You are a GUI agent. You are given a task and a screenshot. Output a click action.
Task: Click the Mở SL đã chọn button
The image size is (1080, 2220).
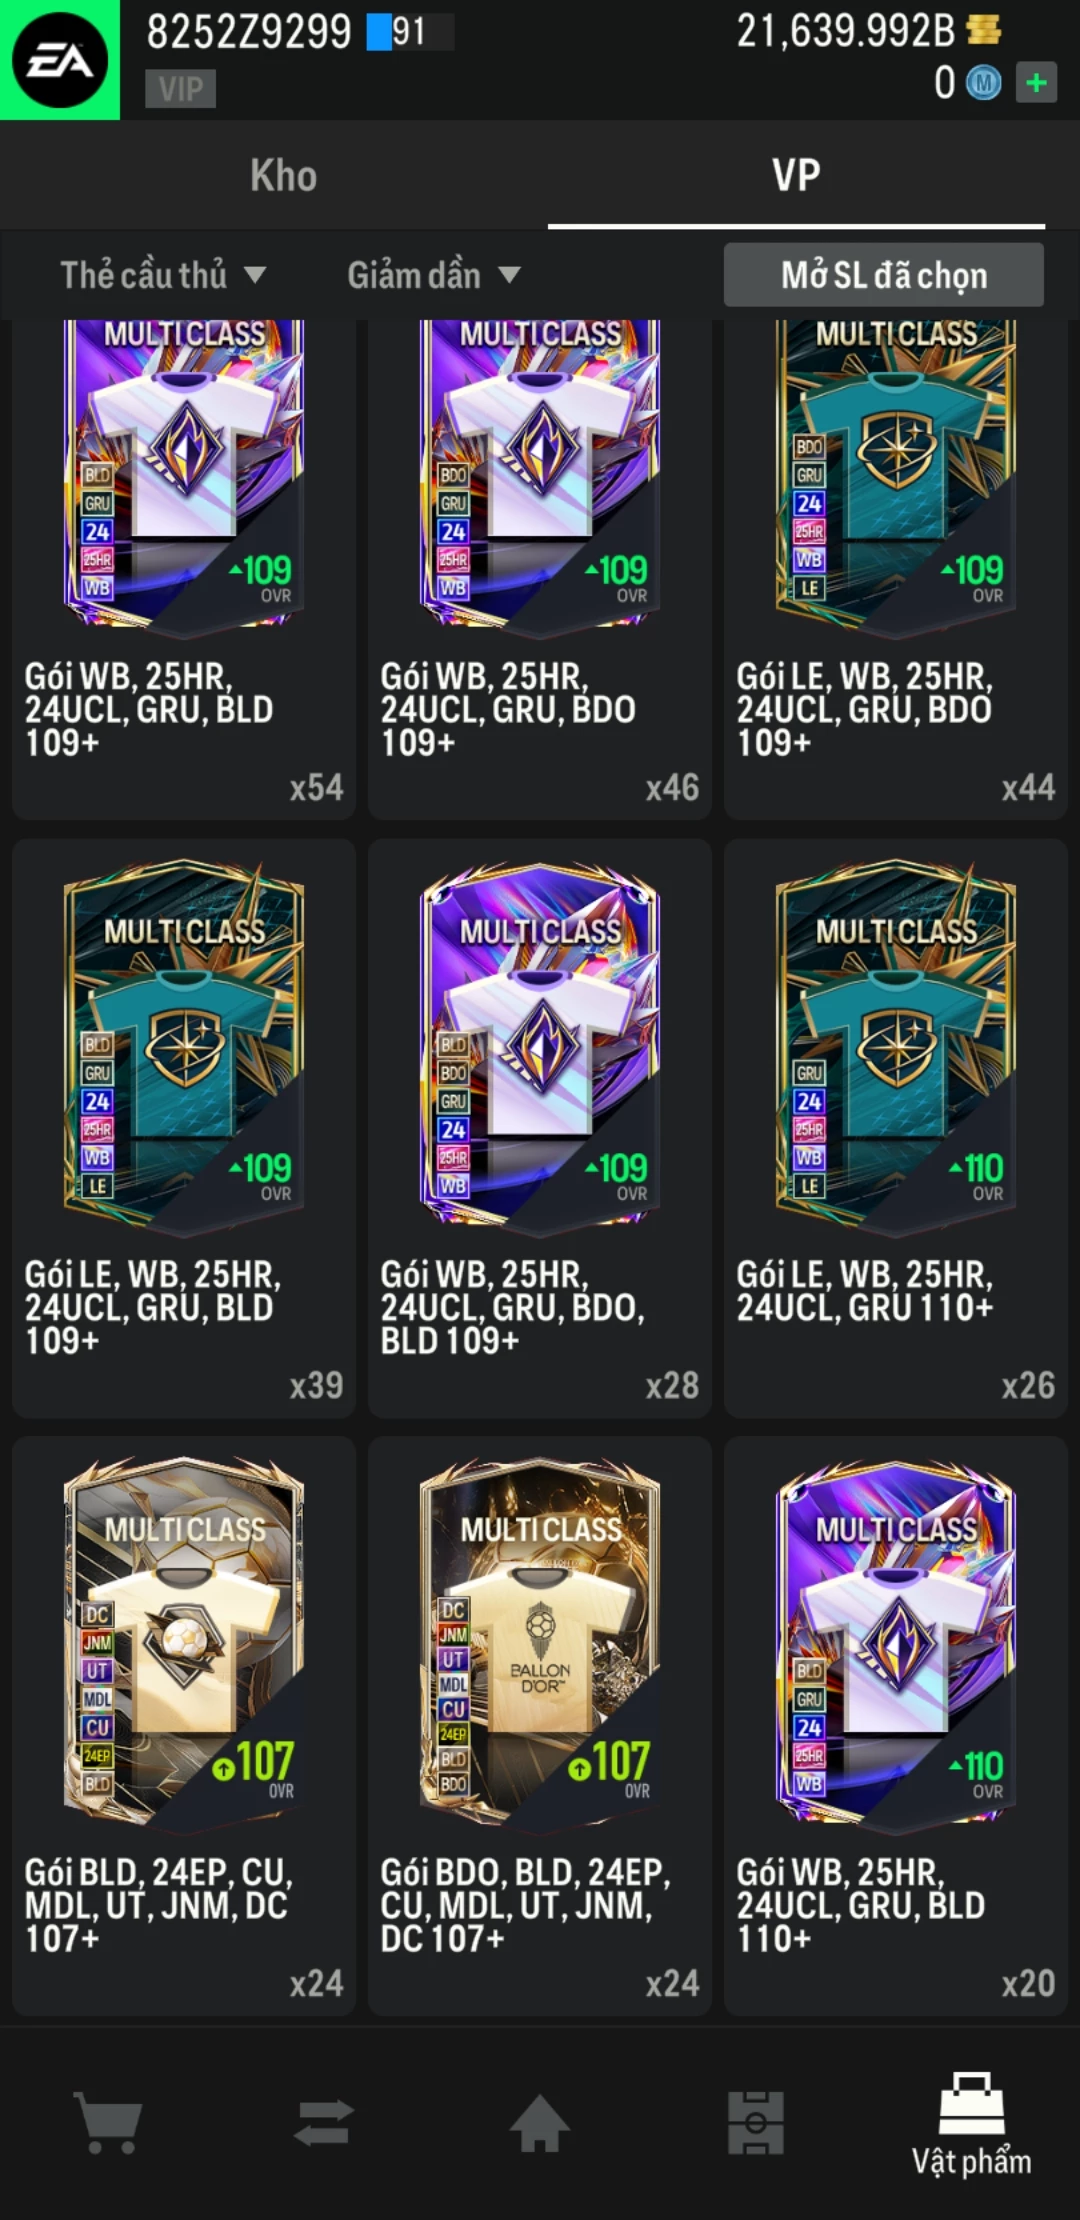pos(884,275)
